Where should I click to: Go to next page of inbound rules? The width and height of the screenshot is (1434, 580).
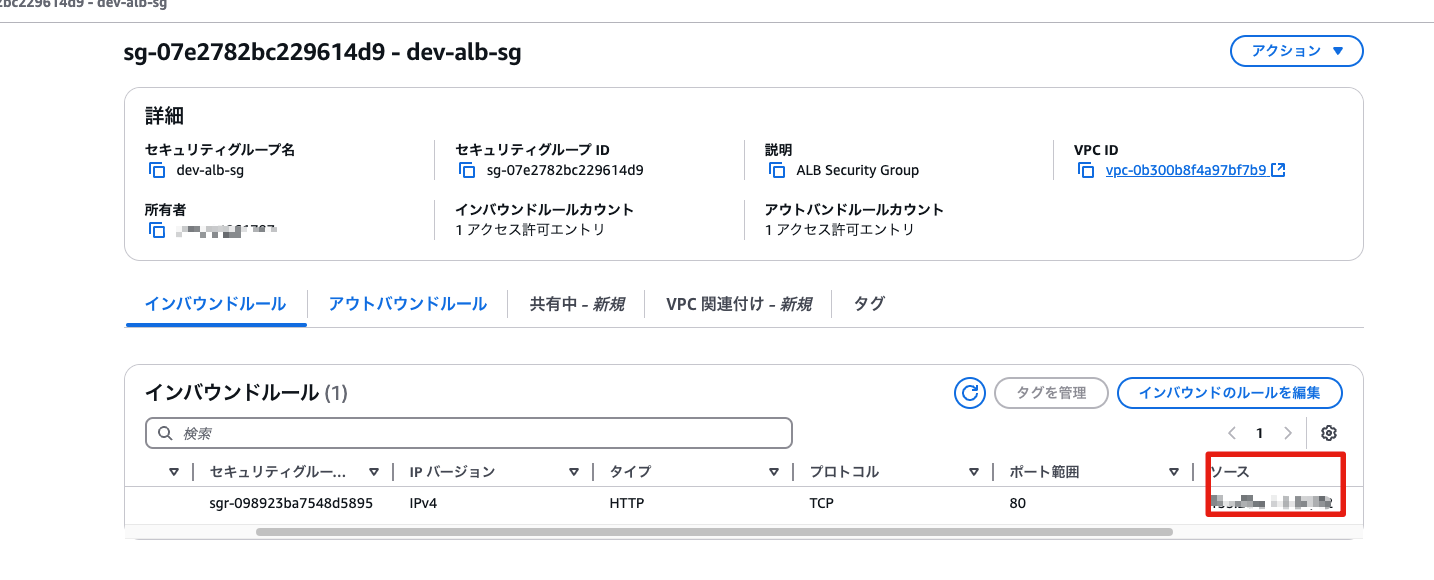pos(1288,433)
